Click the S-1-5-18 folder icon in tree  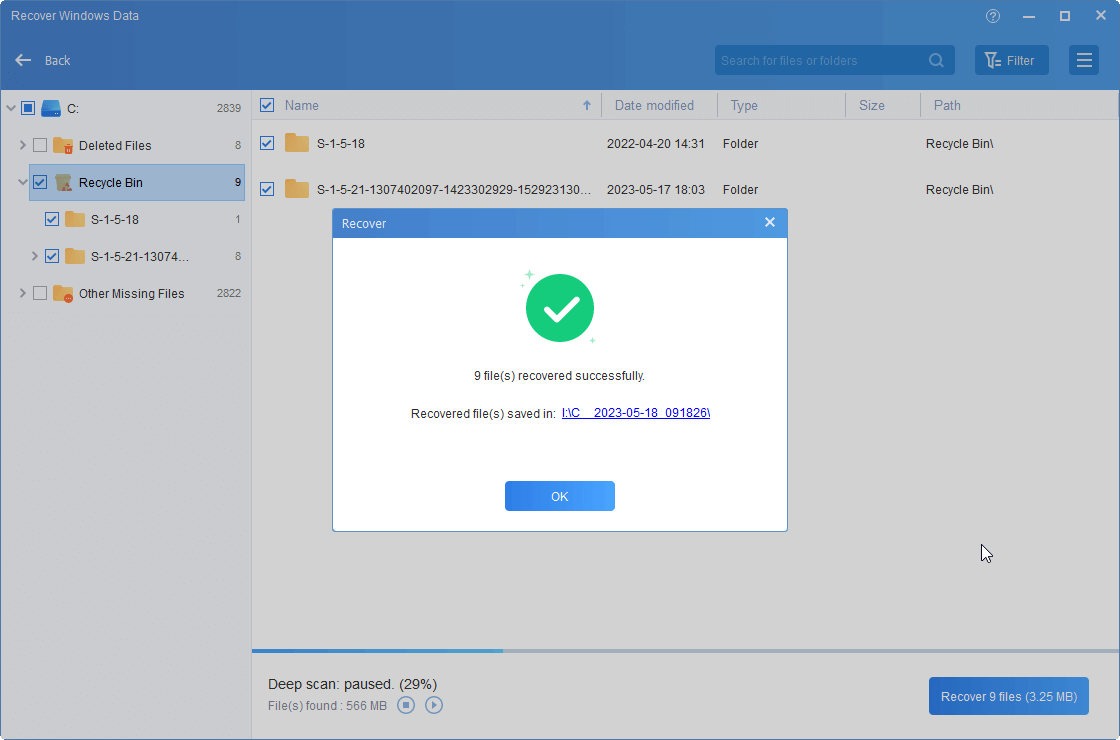75,219
